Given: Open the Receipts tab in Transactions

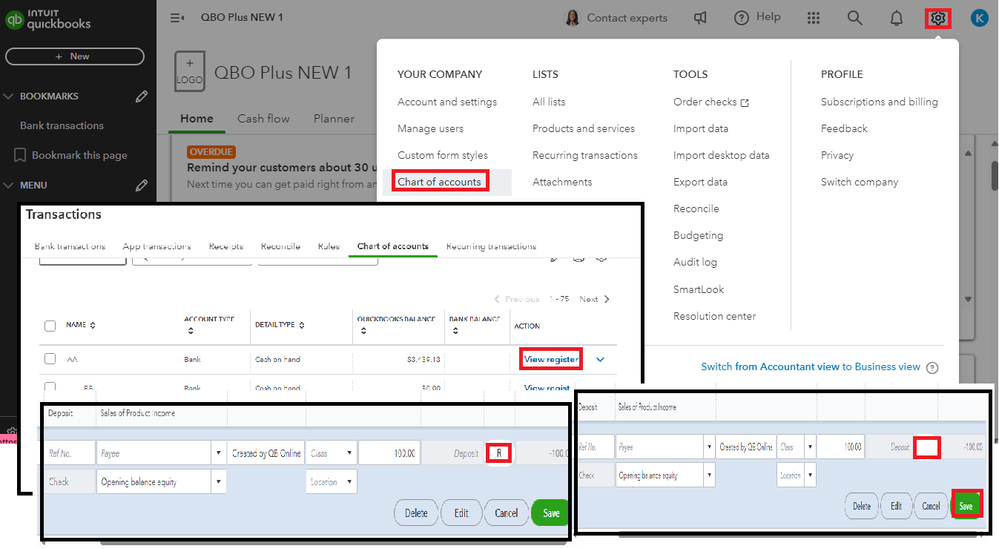Looking at the screenshot, I should point(226,246).
